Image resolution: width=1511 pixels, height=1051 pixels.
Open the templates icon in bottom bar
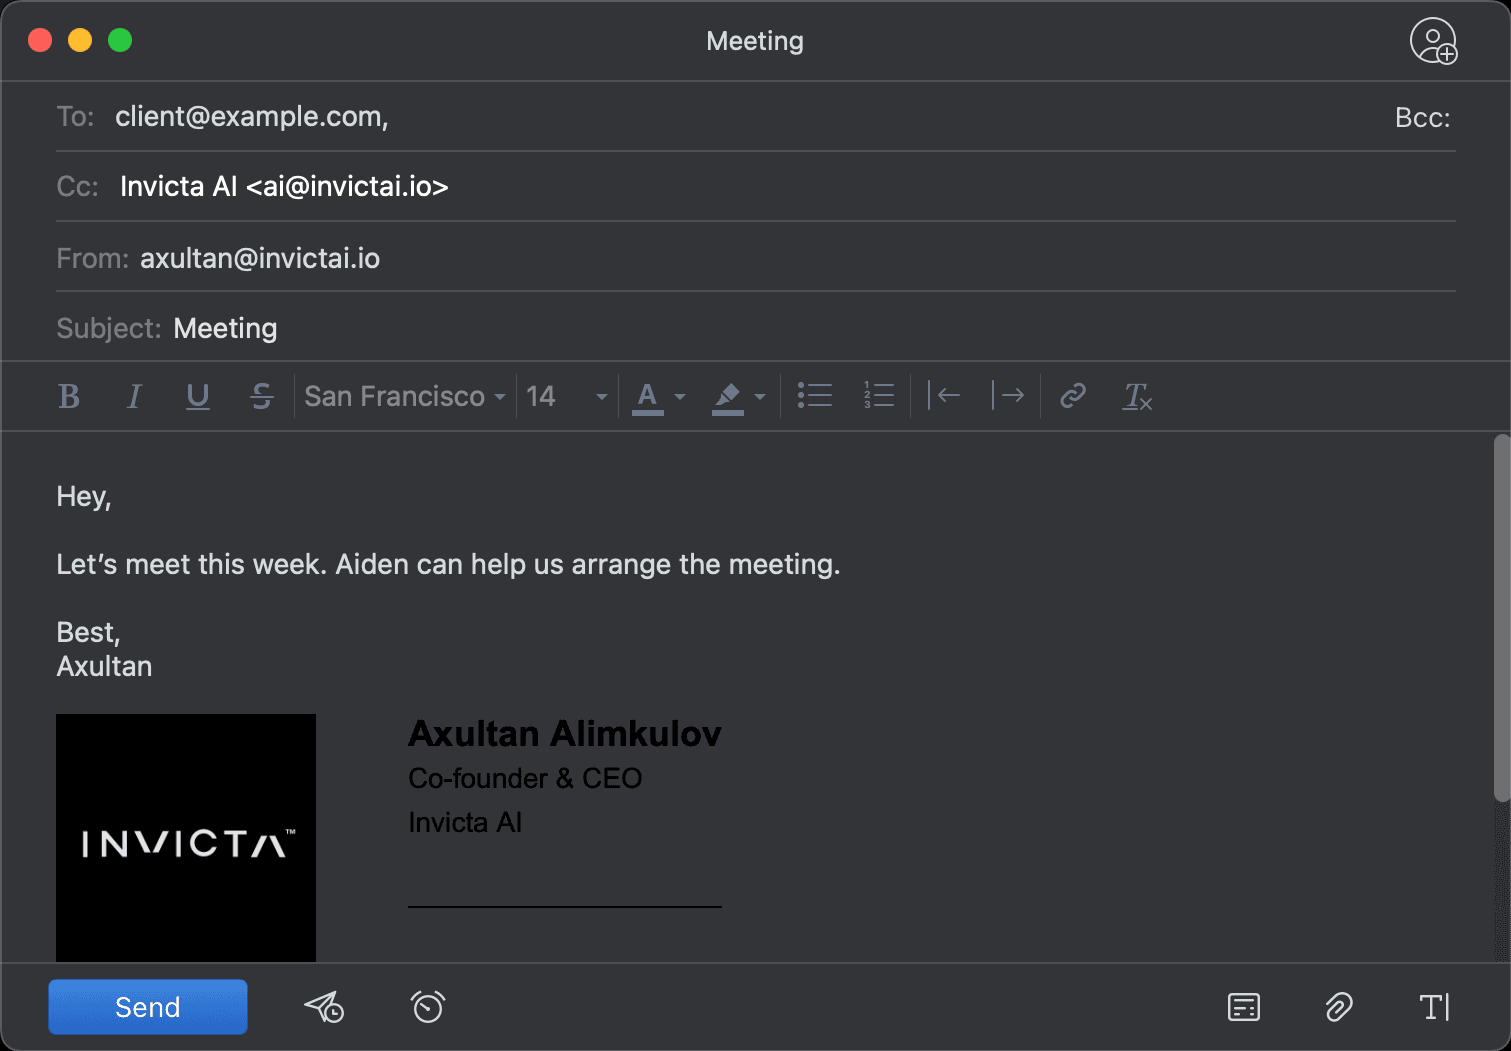coord(1243,1007)
